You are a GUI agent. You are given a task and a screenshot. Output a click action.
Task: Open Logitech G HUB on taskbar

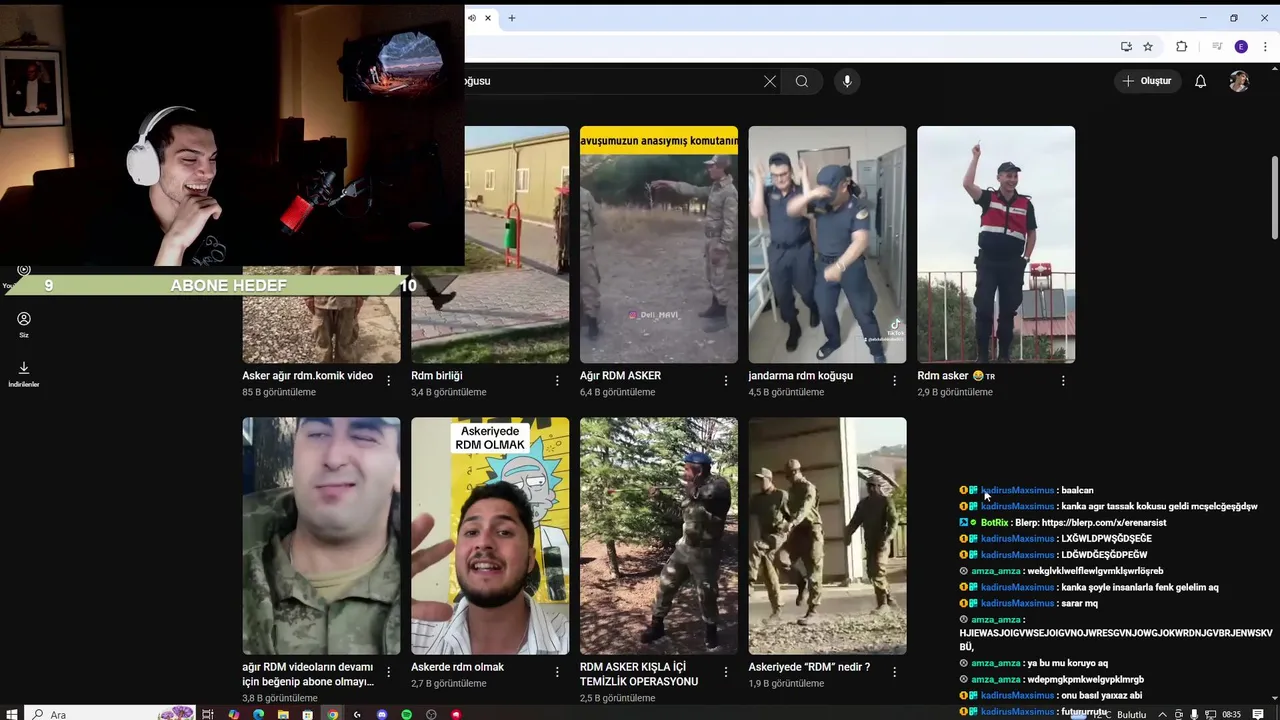click(357, 714)
